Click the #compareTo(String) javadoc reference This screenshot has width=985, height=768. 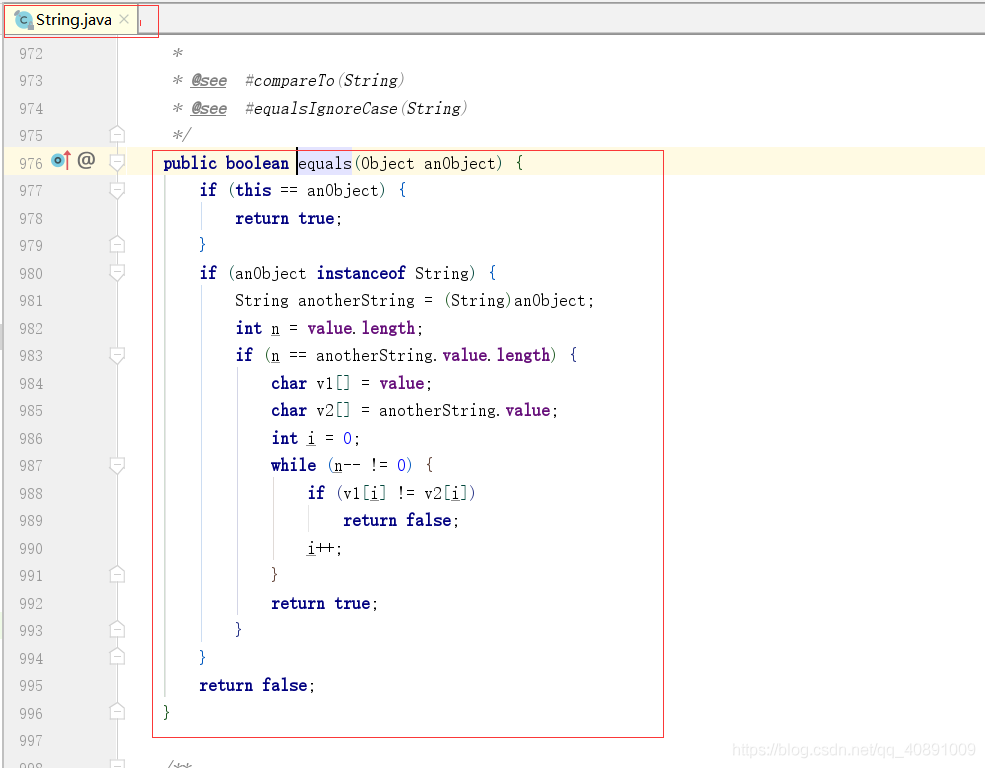click(324, 80)
